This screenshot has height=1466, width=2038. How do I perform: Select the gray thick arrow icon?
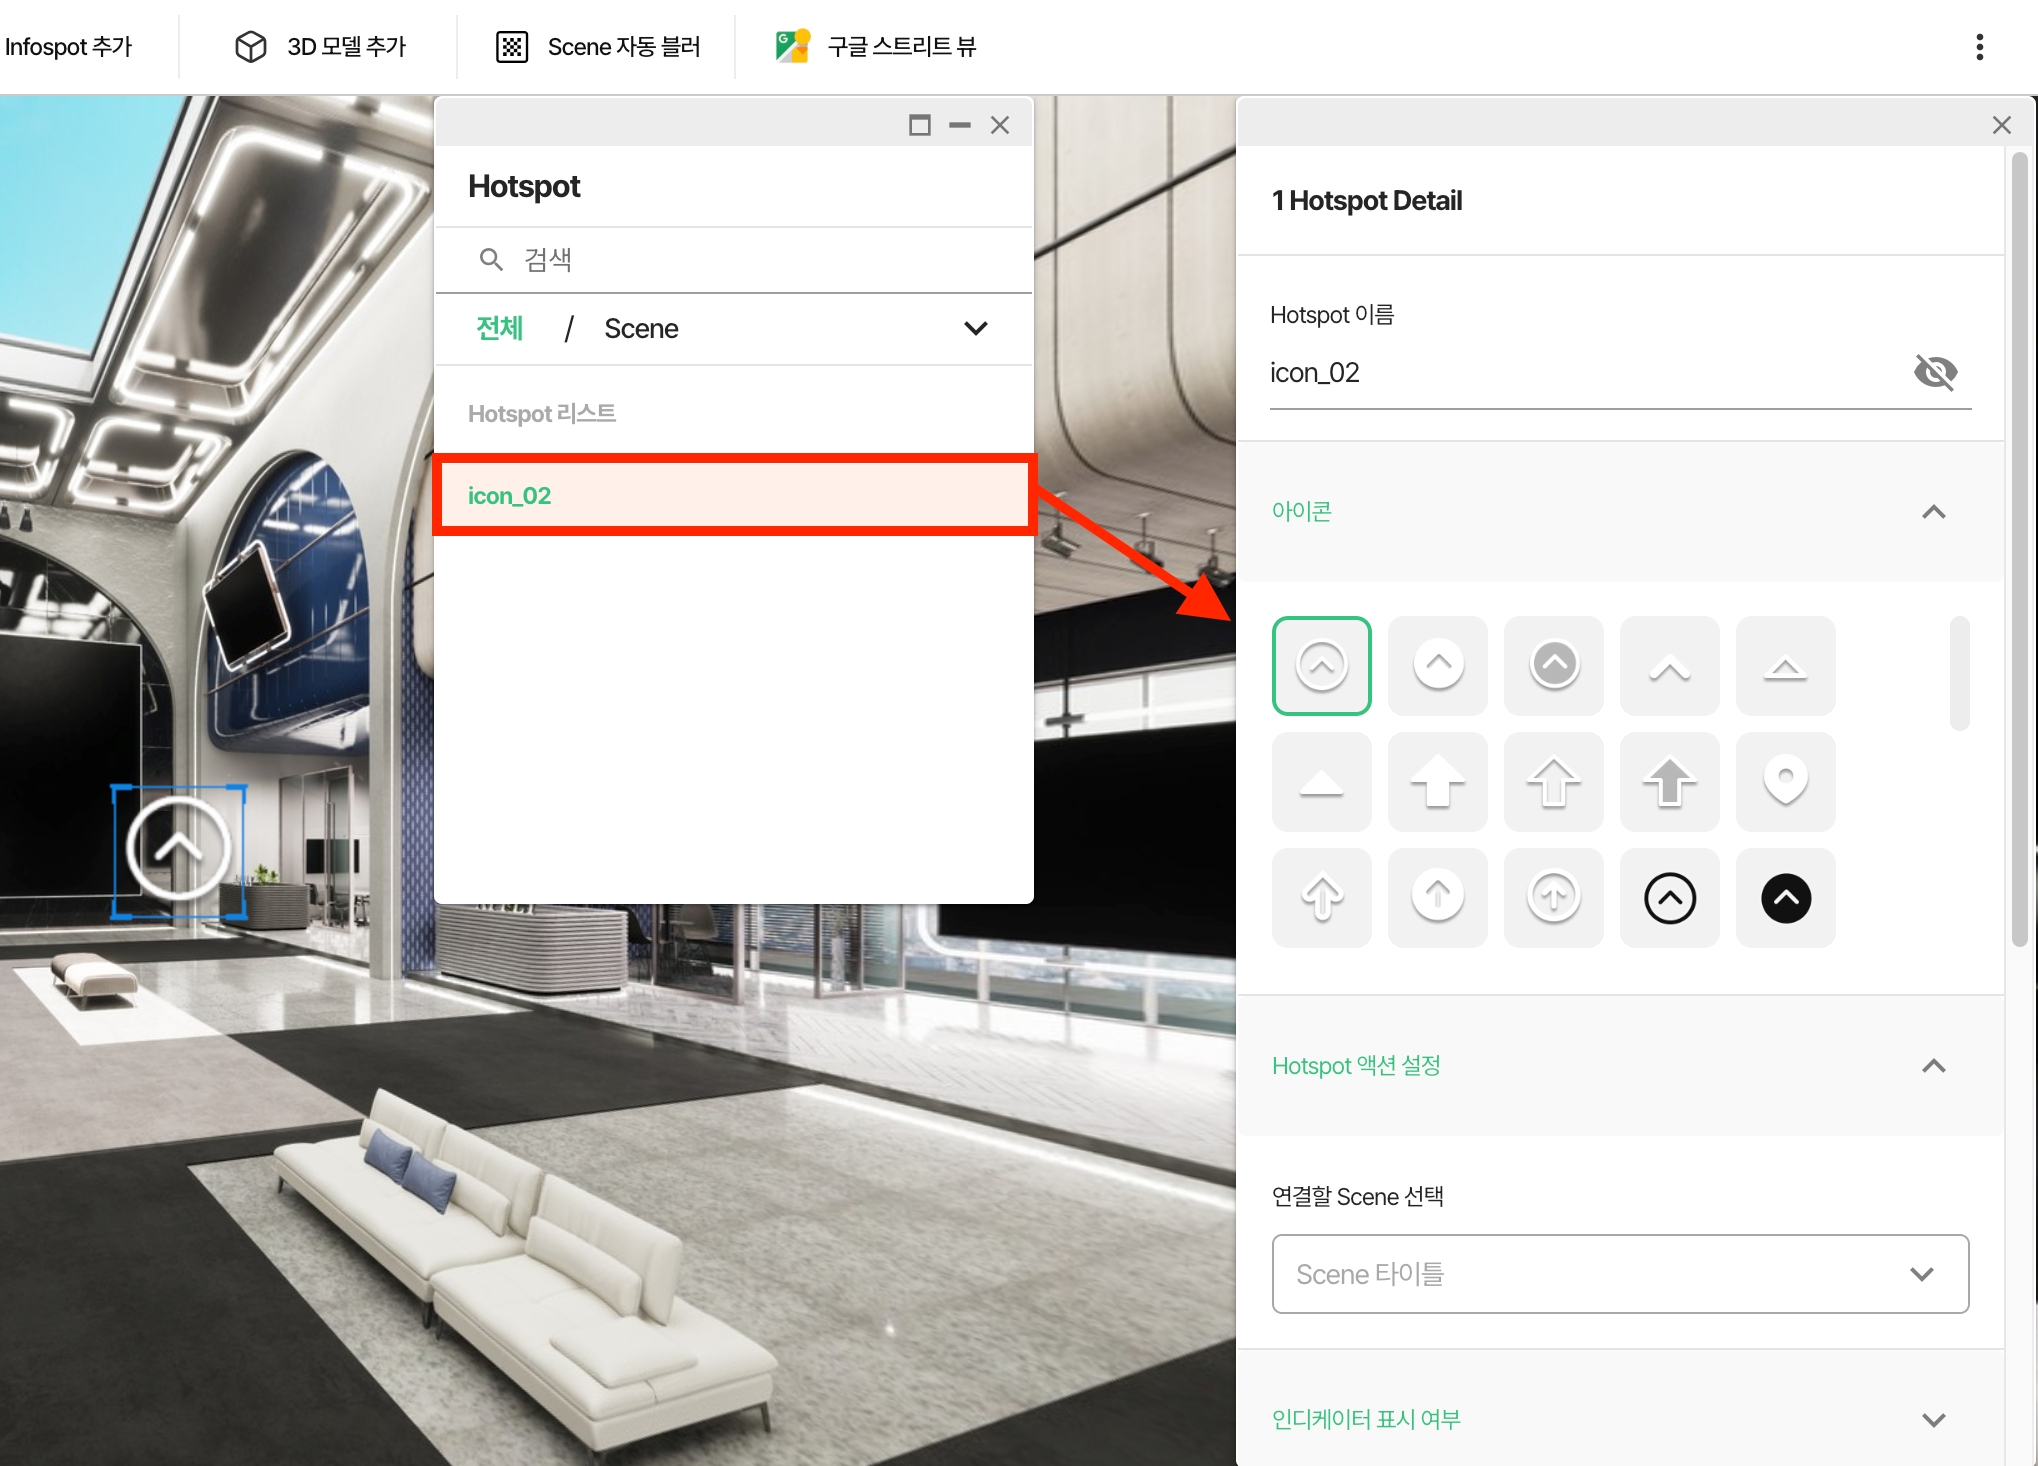1669,781
